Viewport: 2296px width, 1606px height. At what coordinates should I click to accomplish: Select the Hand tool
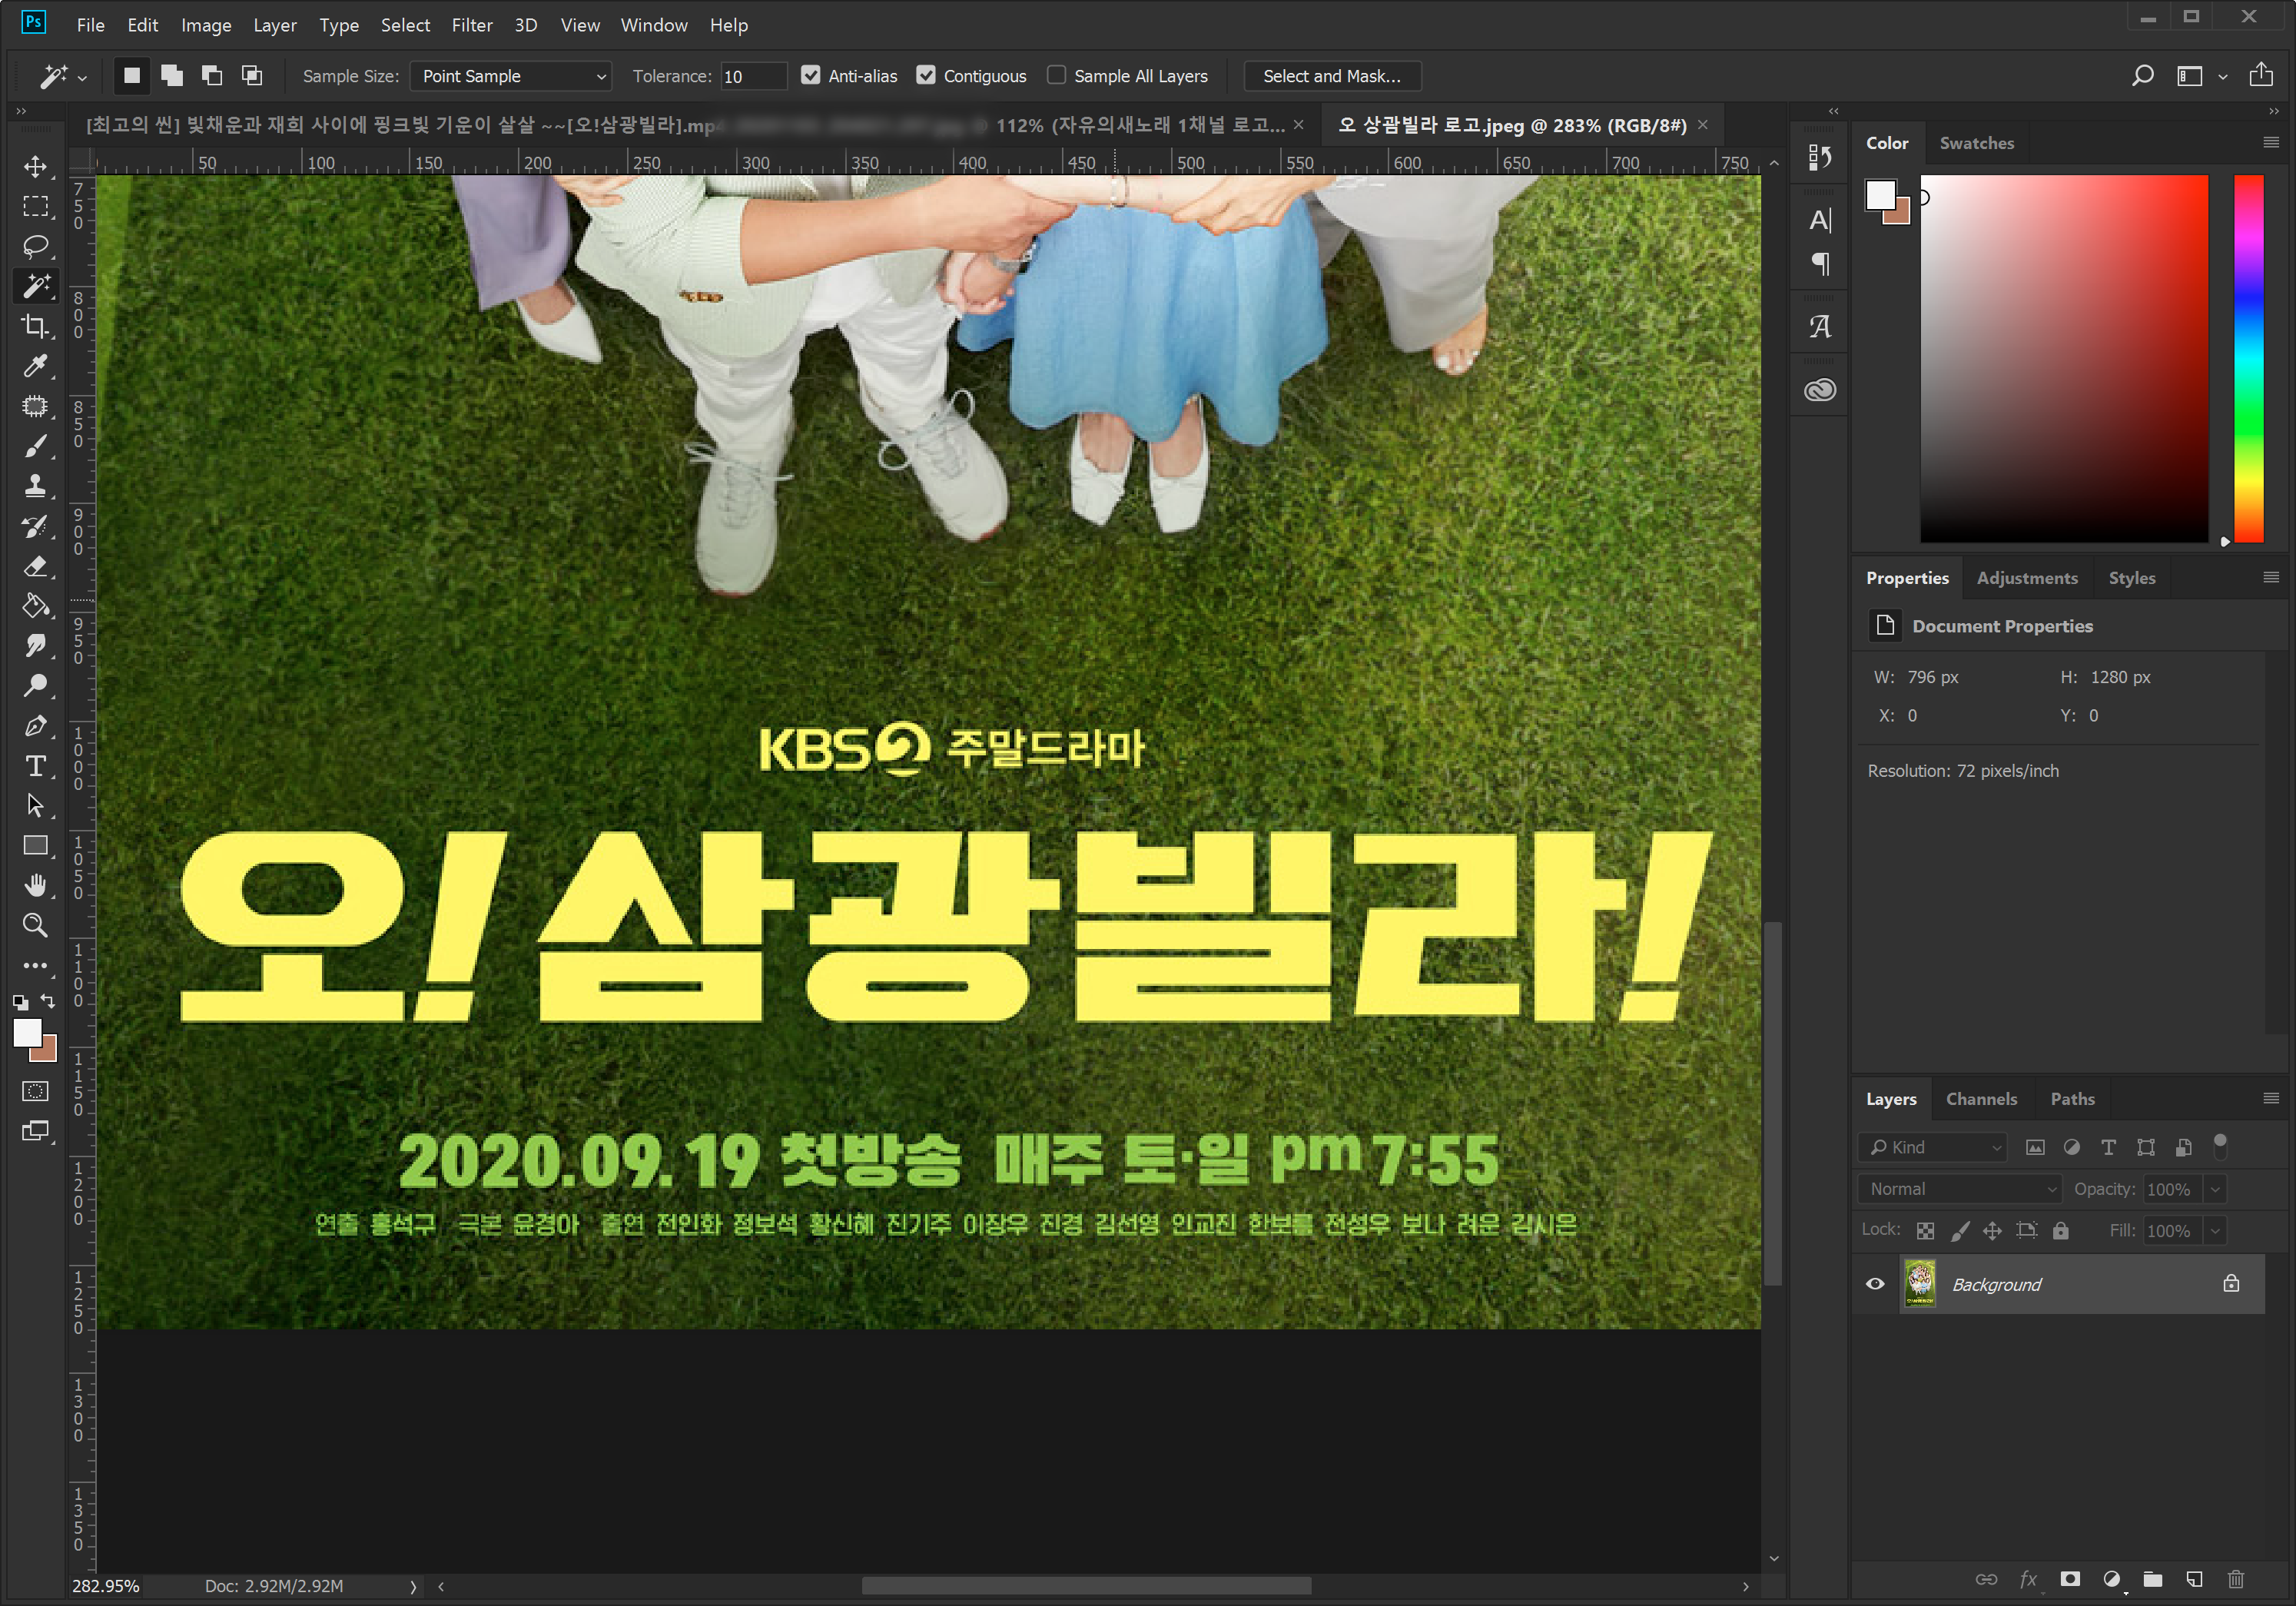(36, 885)
